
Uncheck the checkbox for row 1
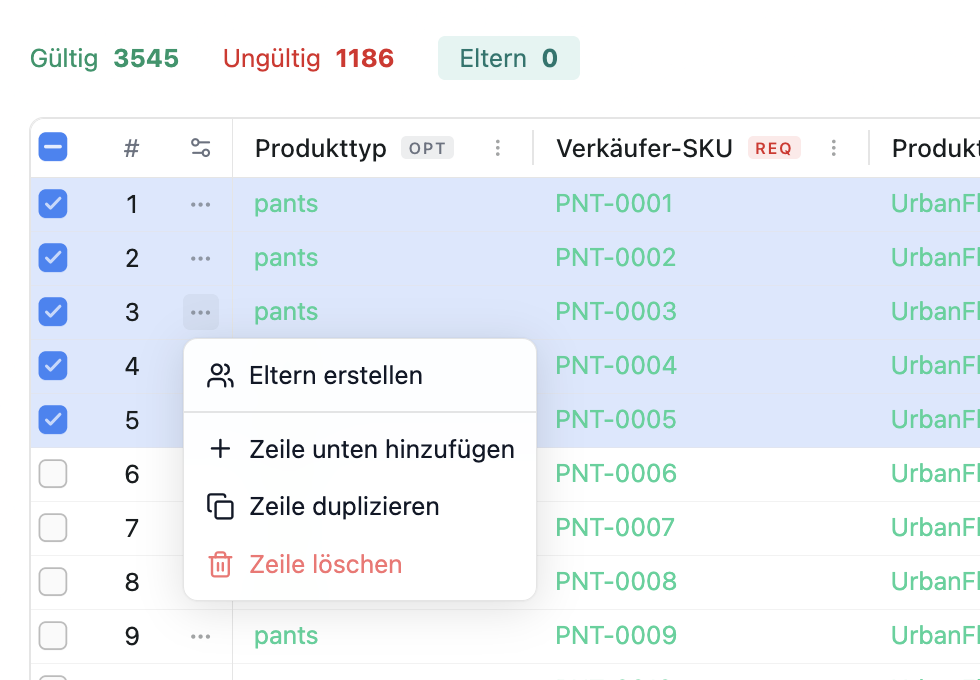(x=53, y=204)
